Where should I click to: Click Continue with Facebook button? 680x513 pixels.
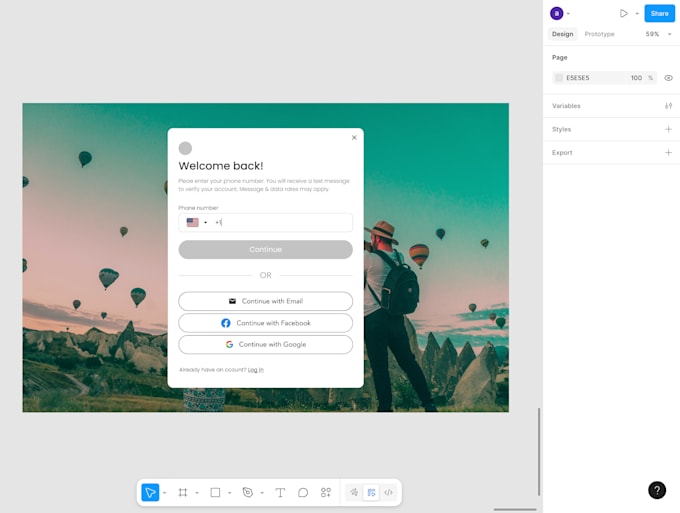[265, 323]
